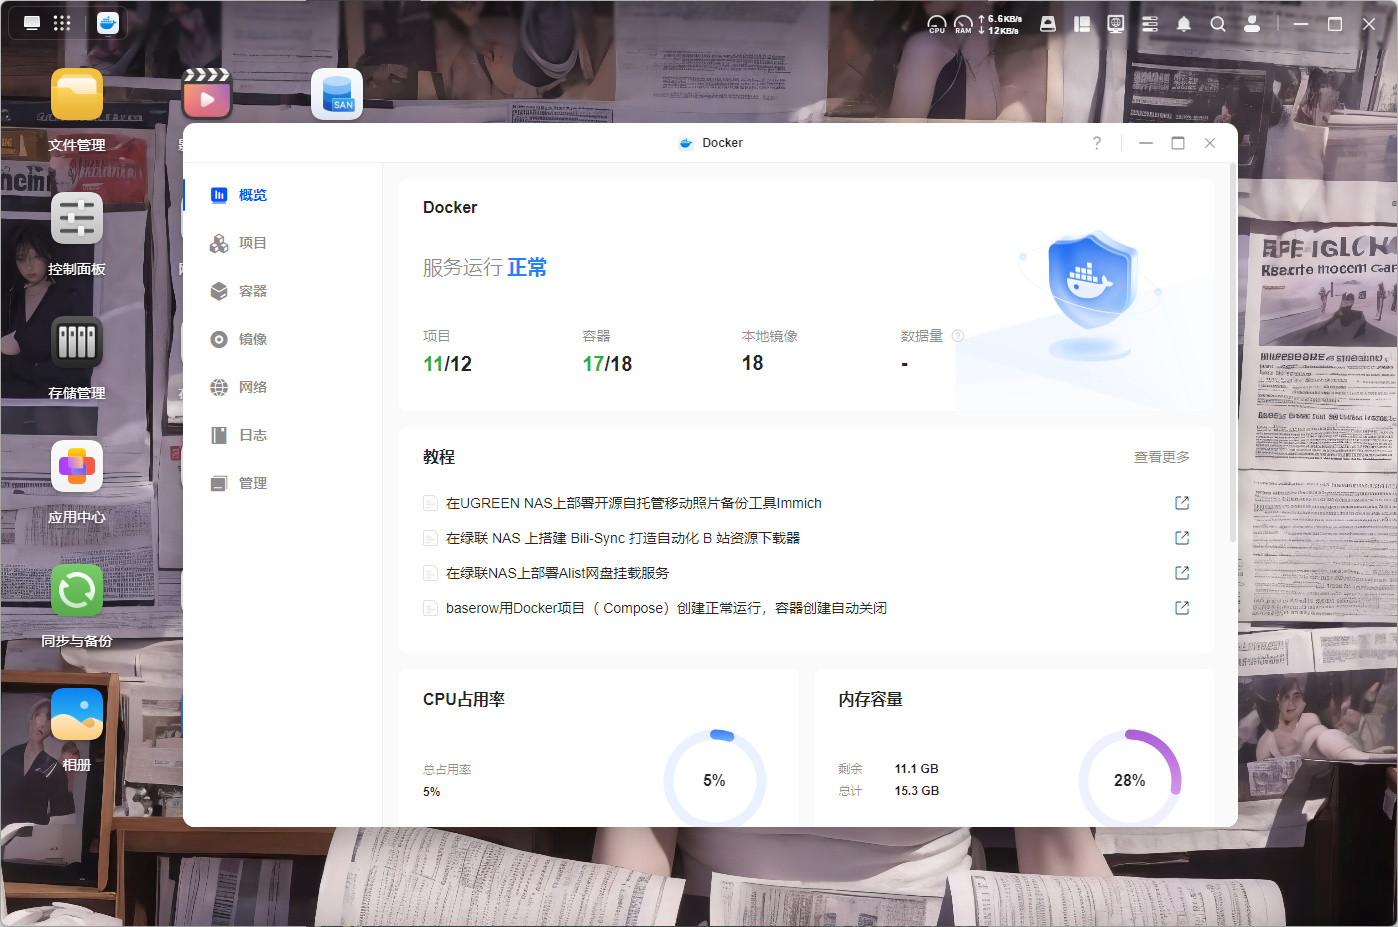
Task: Click the widget layout icon in top bar
Action: [1082, 24]
